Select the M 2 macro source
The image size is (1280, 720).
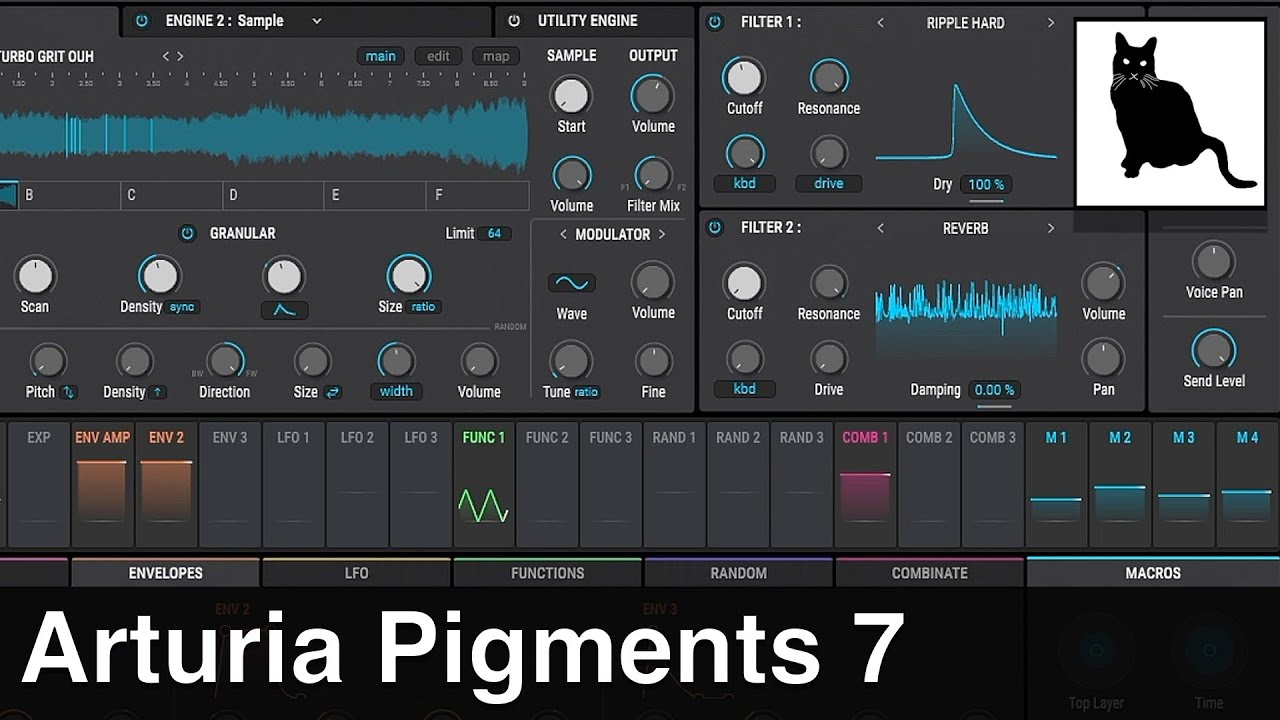(x=1120, y=485)
